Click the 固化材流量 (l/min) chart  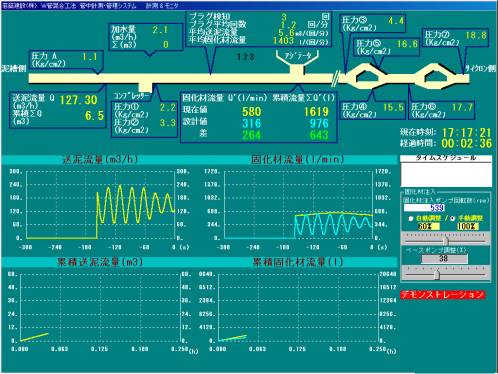click(298, 209)
